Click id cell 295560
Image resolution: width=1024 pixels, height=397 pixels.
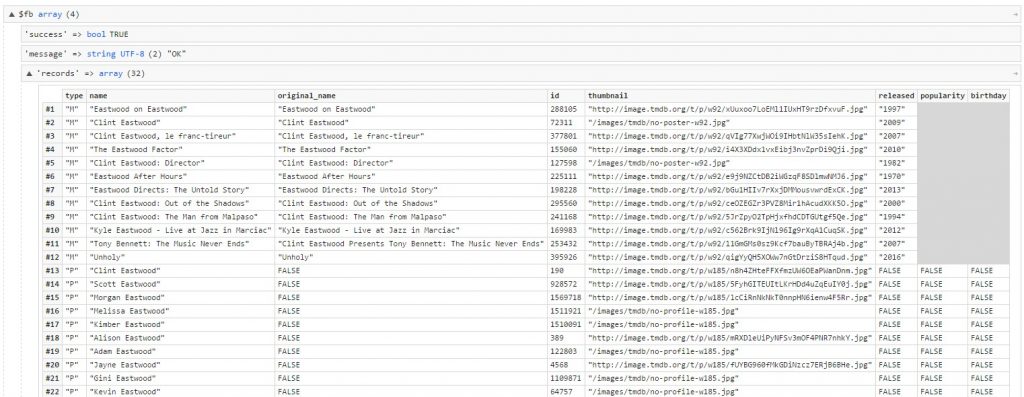tap(566, 203)
